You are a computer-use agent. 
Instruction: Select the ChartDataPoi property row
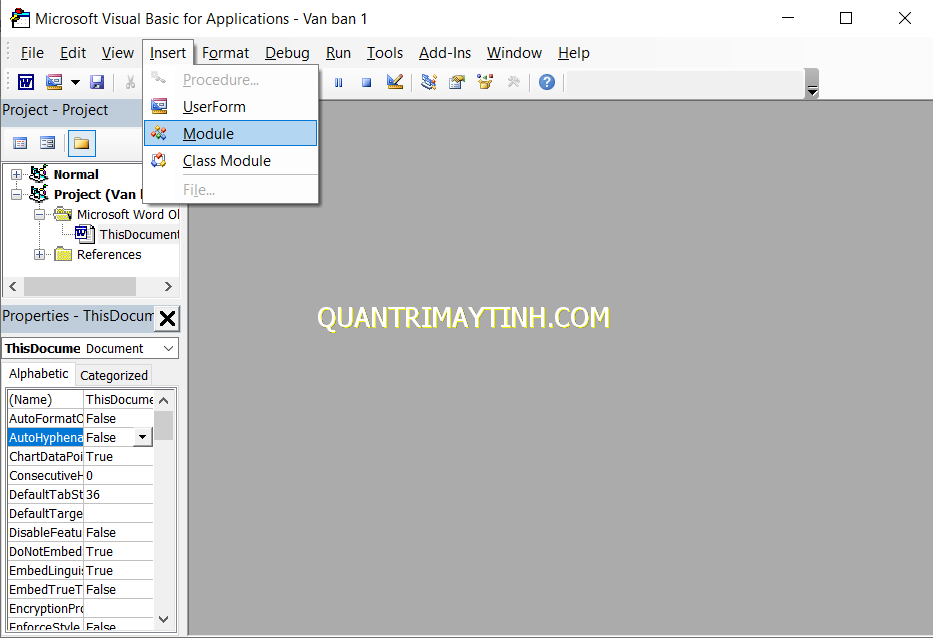80,456
